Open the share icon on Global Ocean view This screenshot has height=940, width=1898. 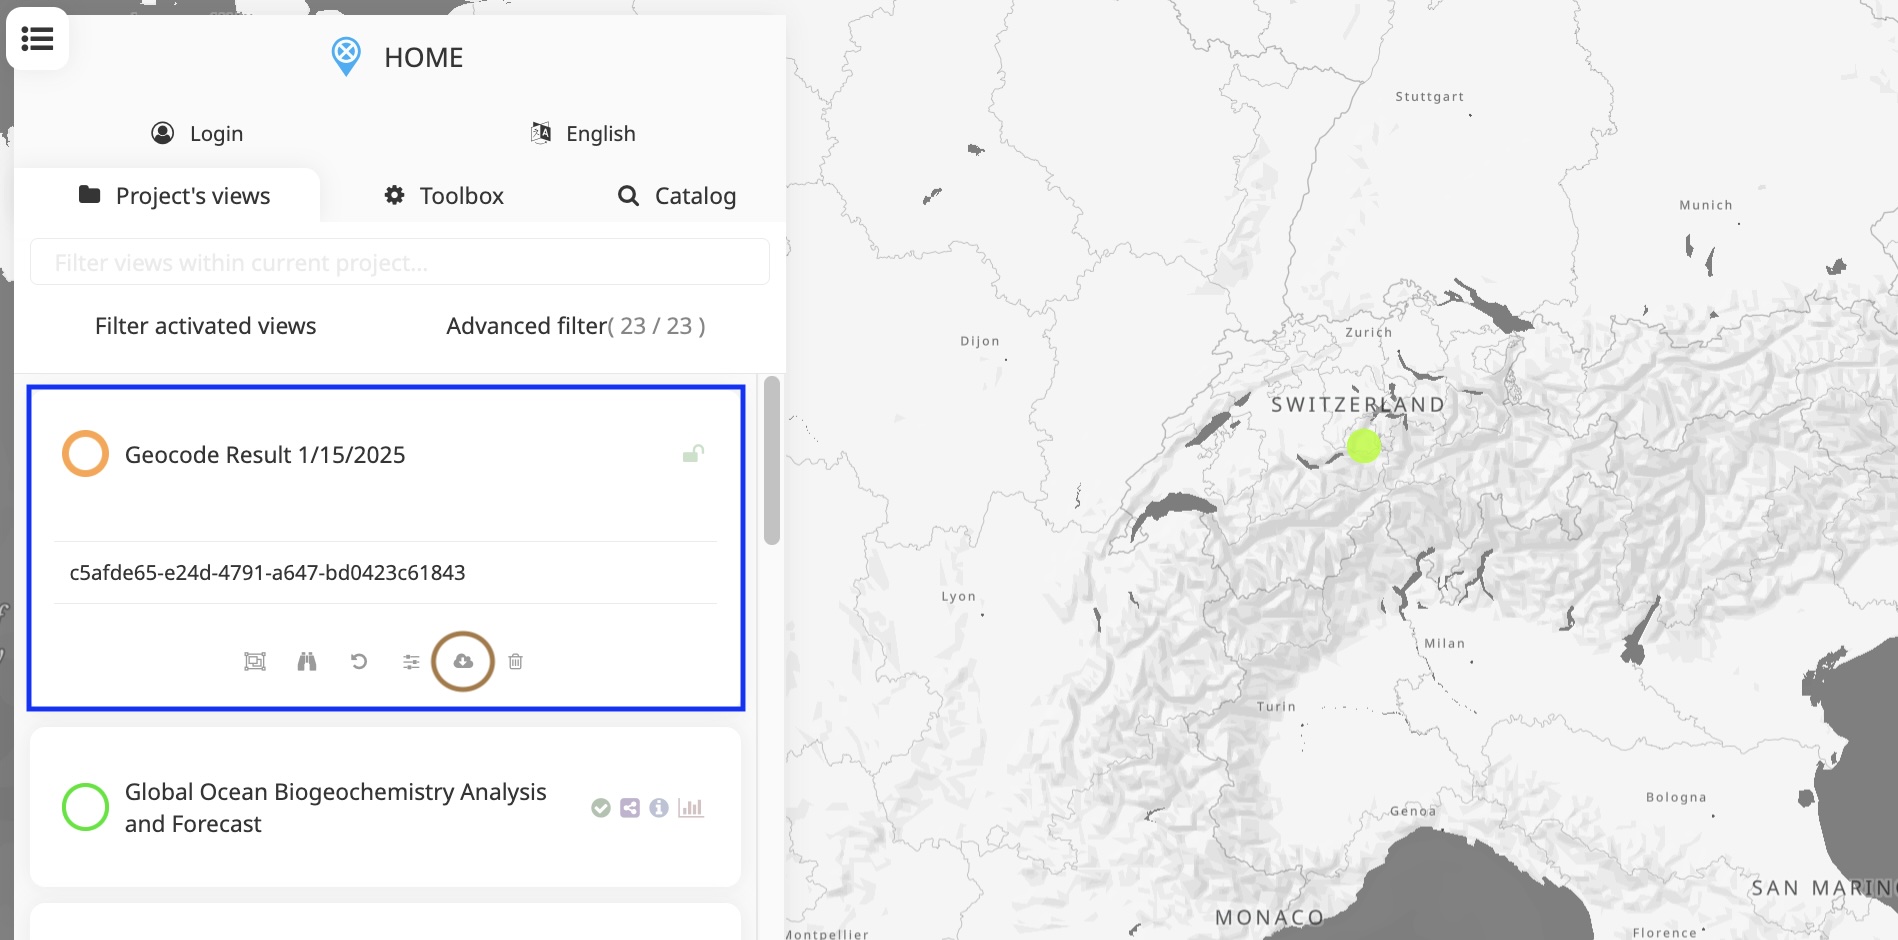630,807
